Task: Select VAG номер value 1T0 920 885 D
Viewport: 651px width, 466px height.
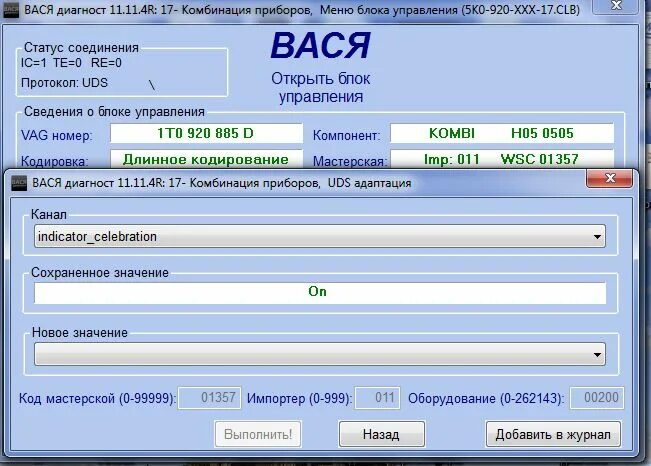Action: point(206,133)
